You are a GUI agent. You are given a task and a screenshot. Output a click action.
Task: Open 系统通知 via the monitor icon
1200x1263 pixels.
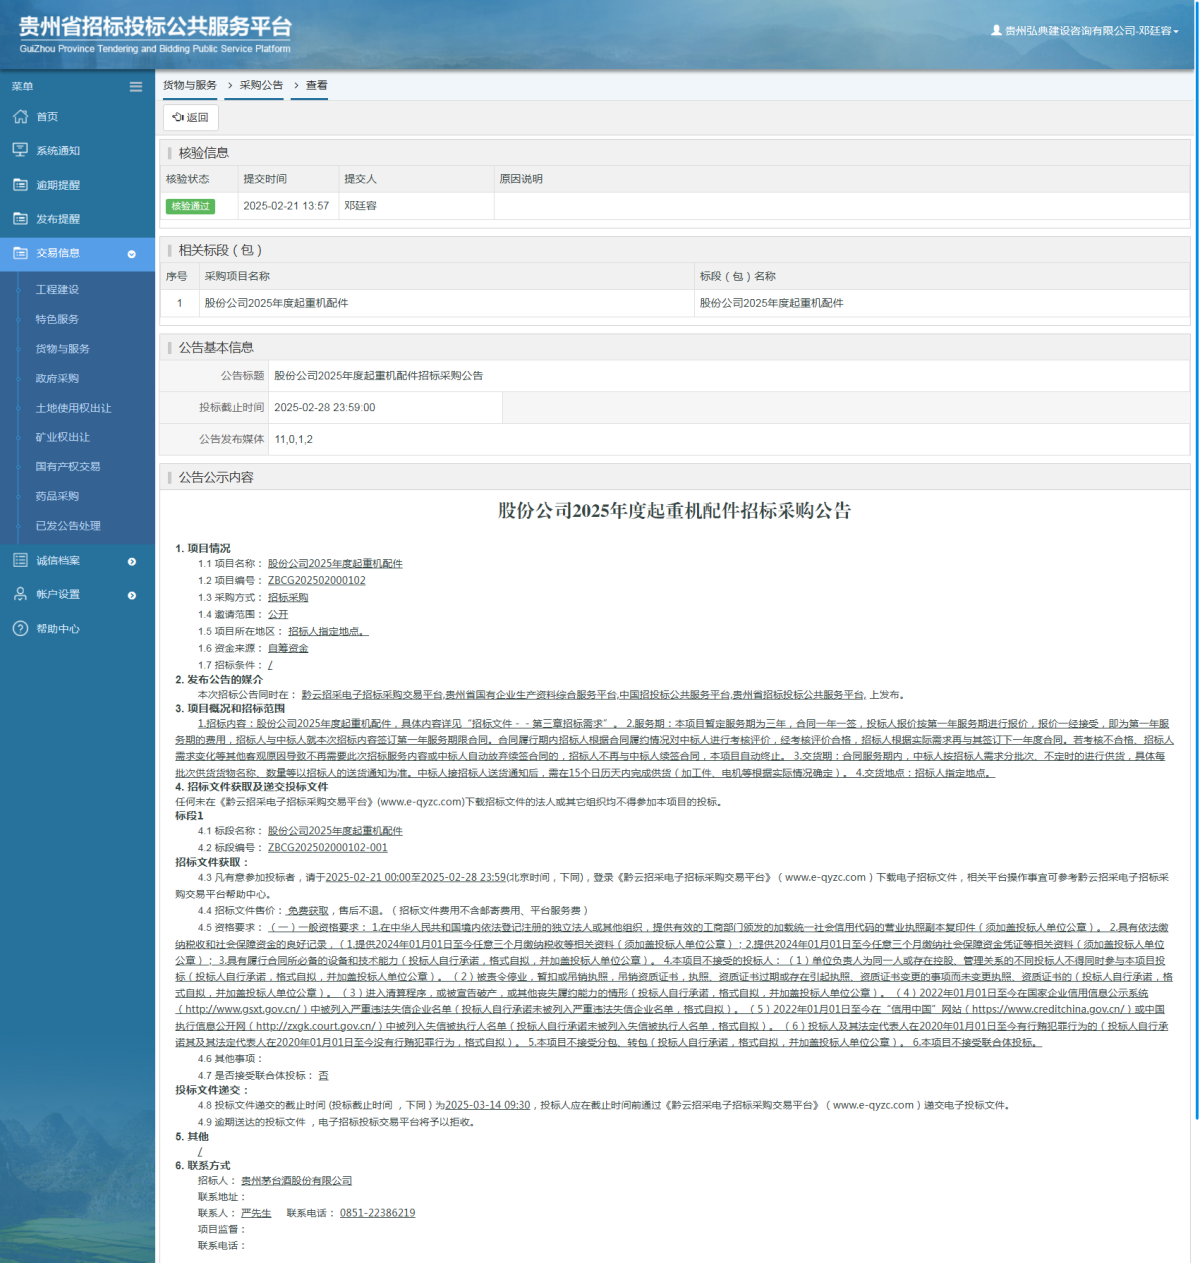[x=20, y=150]
